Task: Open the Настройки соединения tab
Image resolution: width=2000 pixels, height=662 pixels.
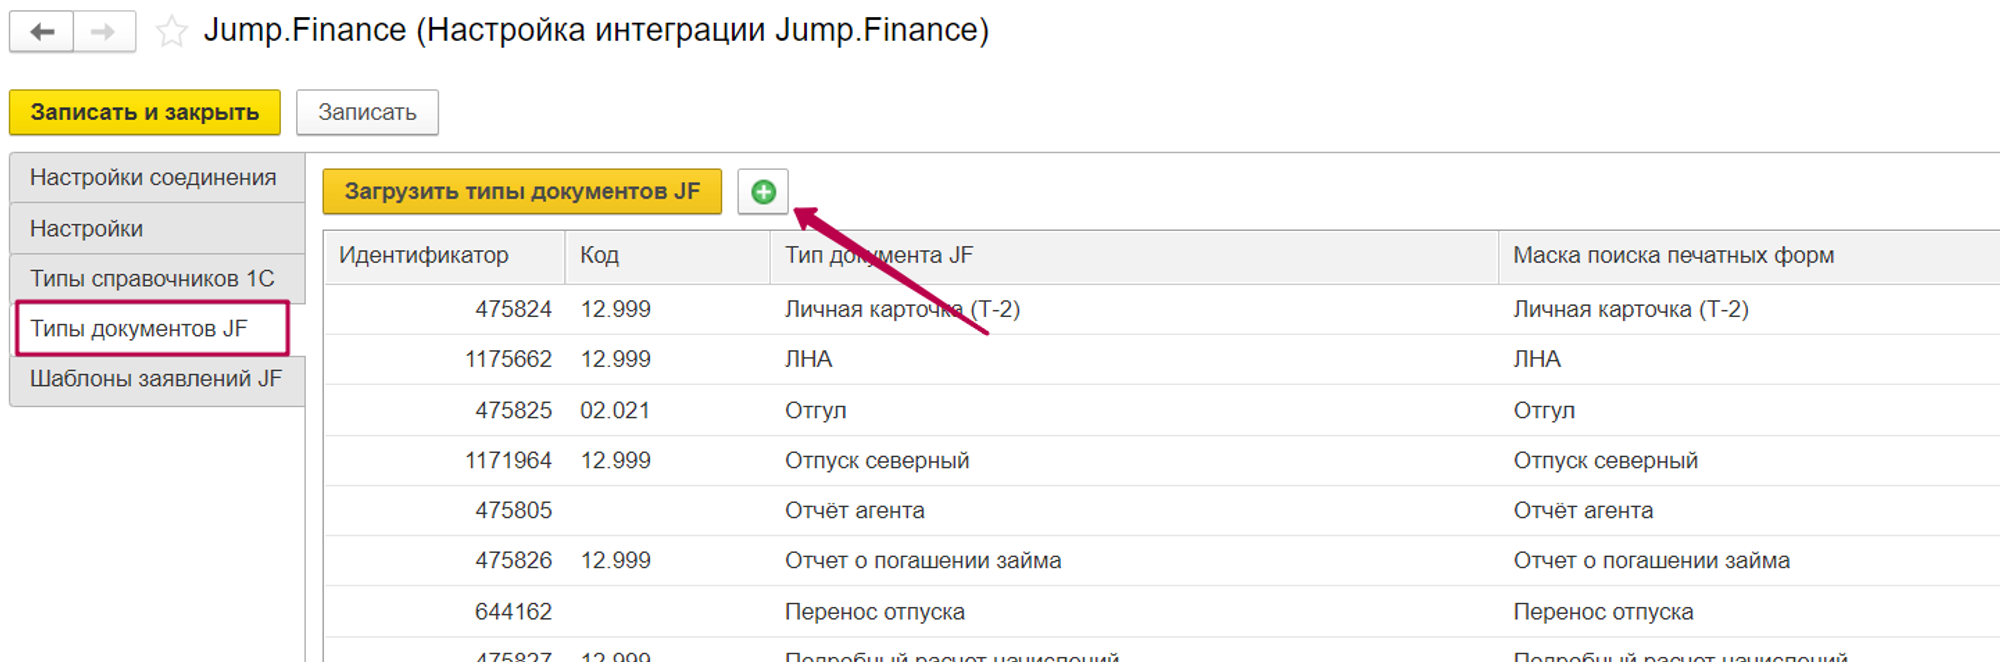Action: (x=153, y=178)
